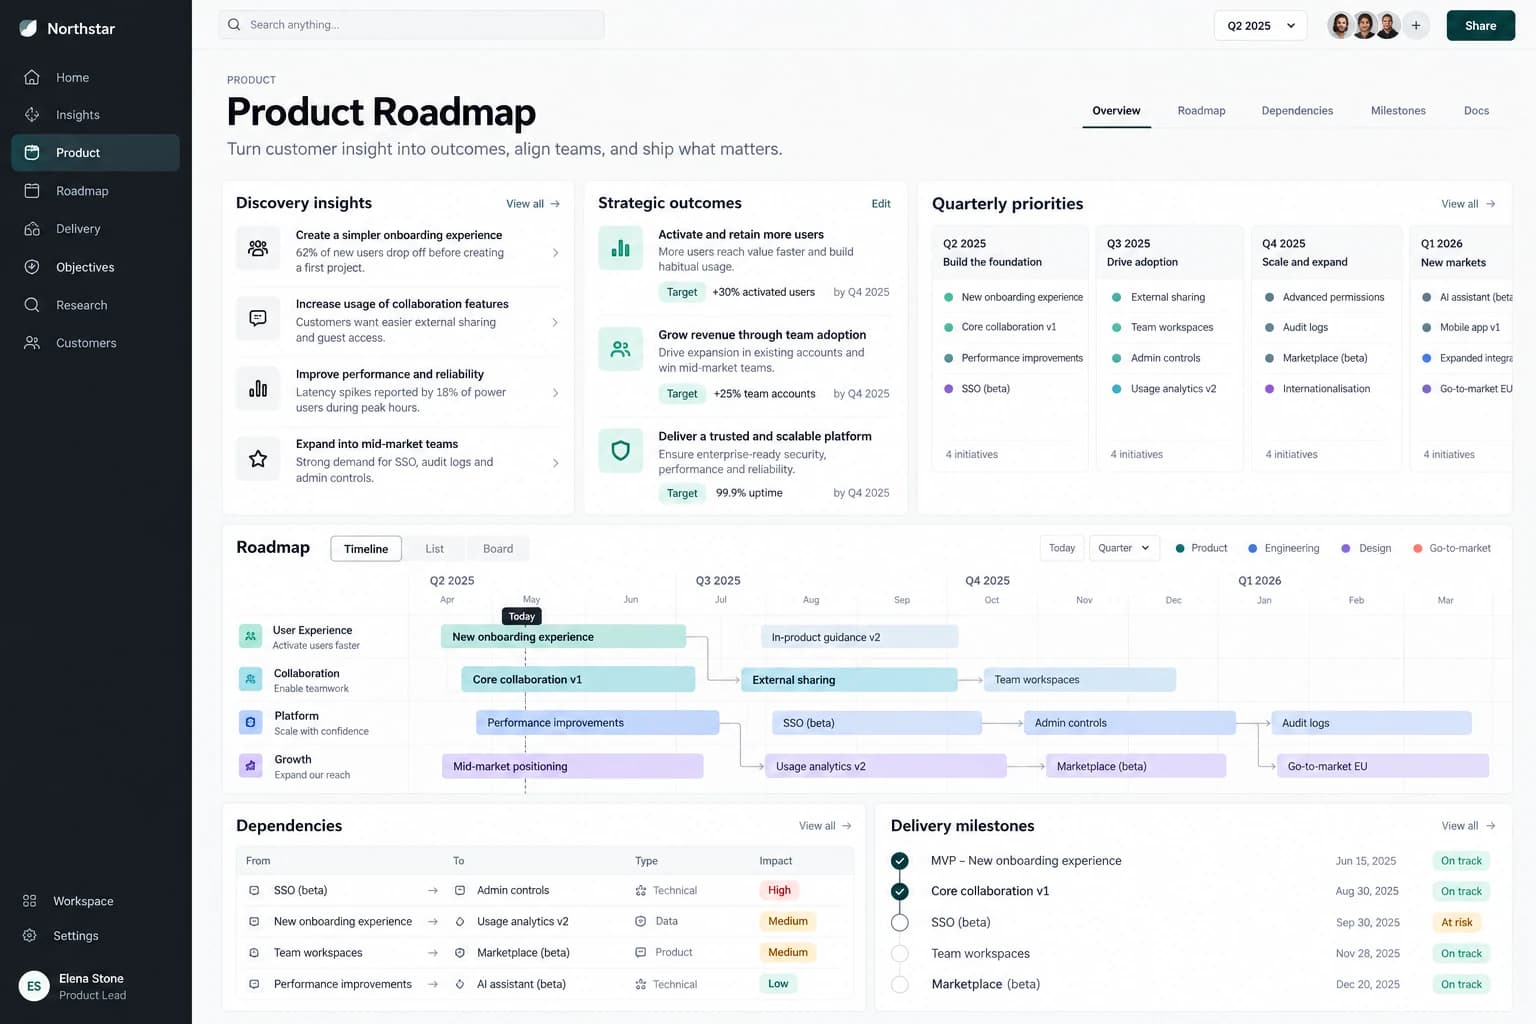Click the add collaborator plus icon
1536x1024 pixels.
tap(1416, 26)
